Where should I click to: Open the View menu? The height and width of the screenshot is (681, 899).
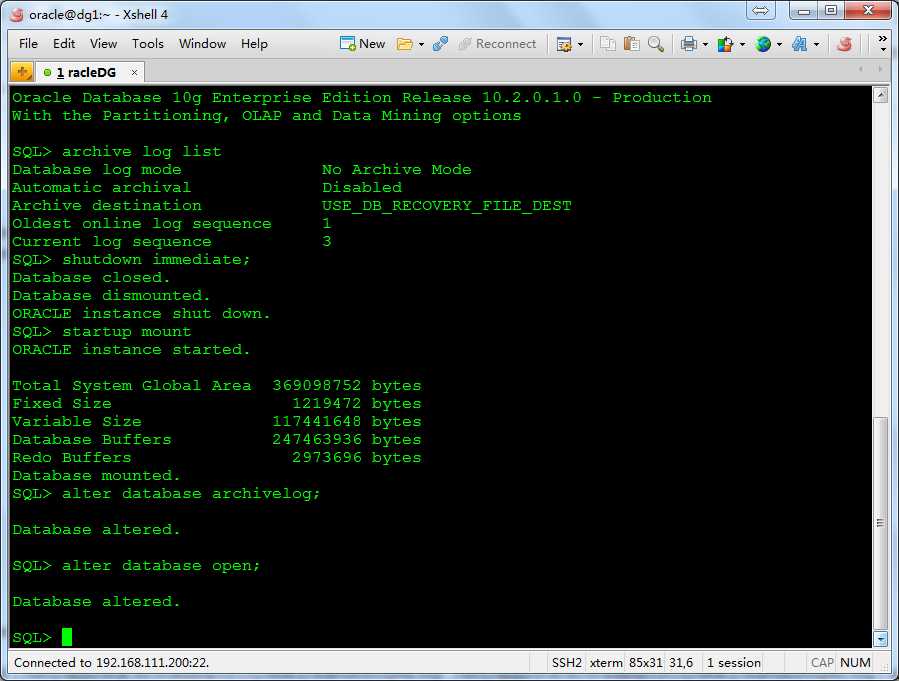click(x=103, y=44)
